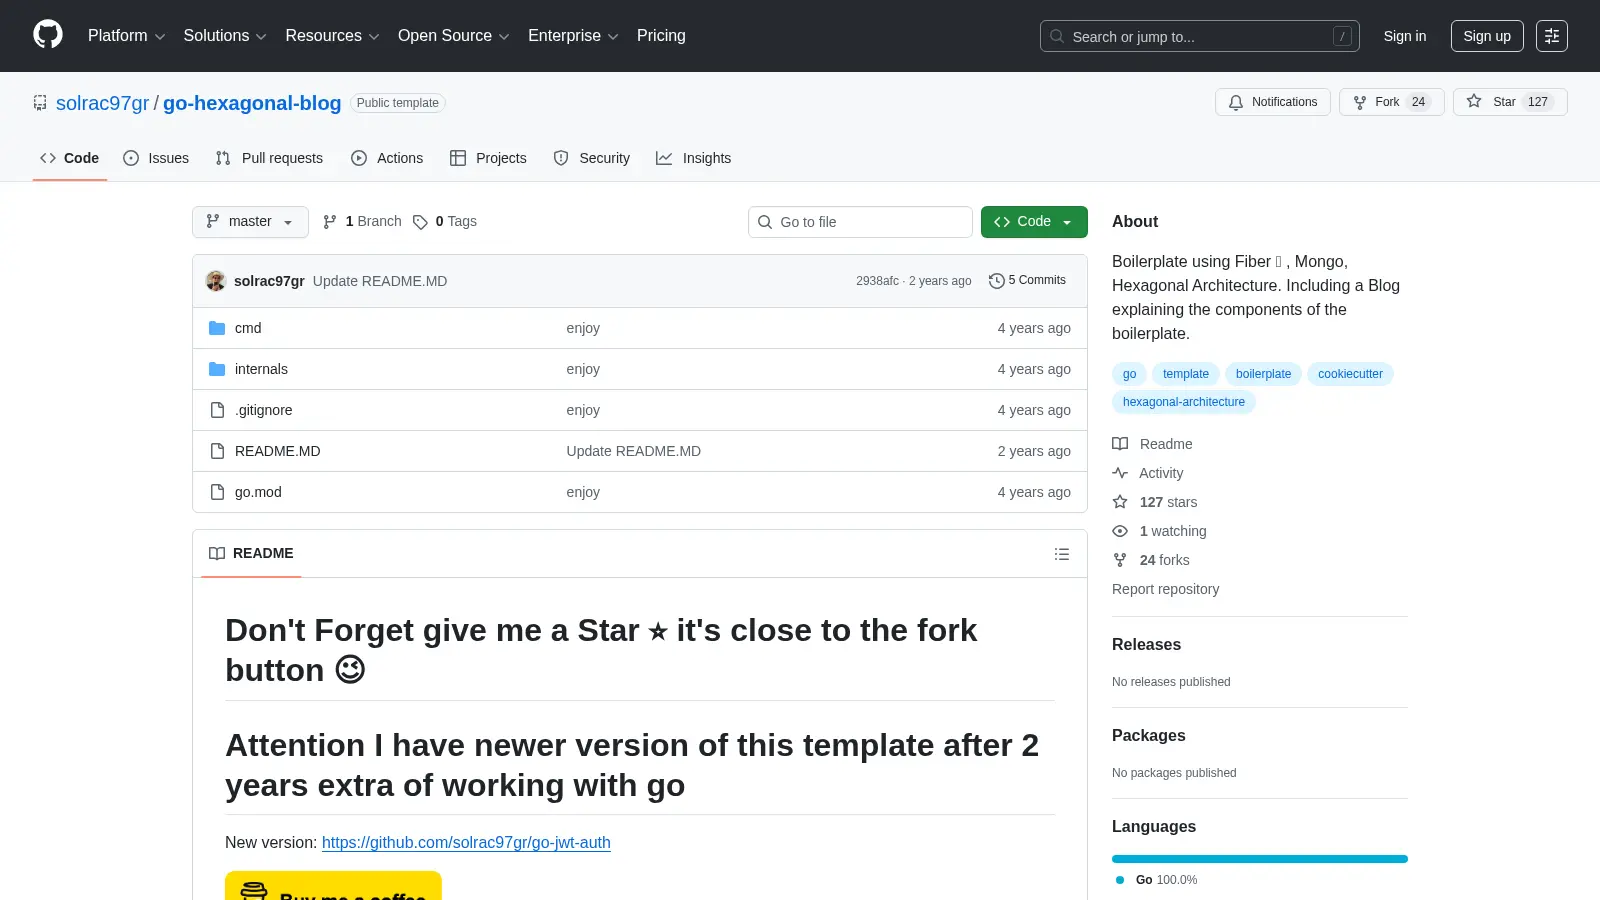Click the book icon next to Readme
Screen dimensions: 1600x900
1120,444
